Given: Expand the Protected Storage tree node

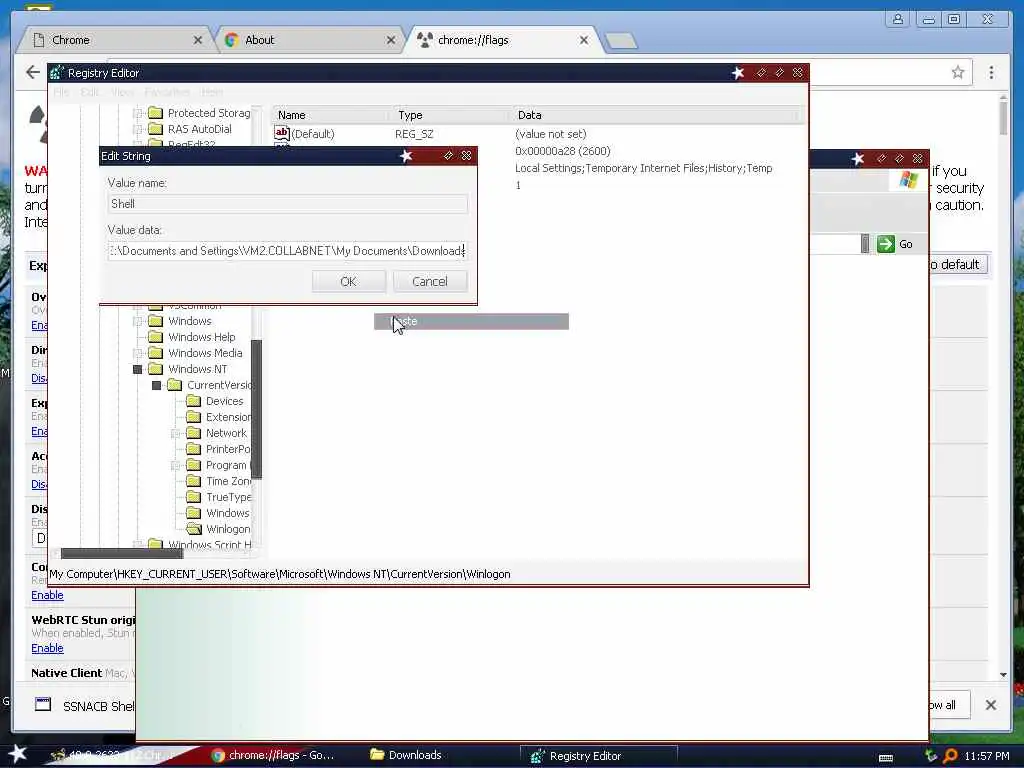Looking at the screenshot, I should 138,113.
